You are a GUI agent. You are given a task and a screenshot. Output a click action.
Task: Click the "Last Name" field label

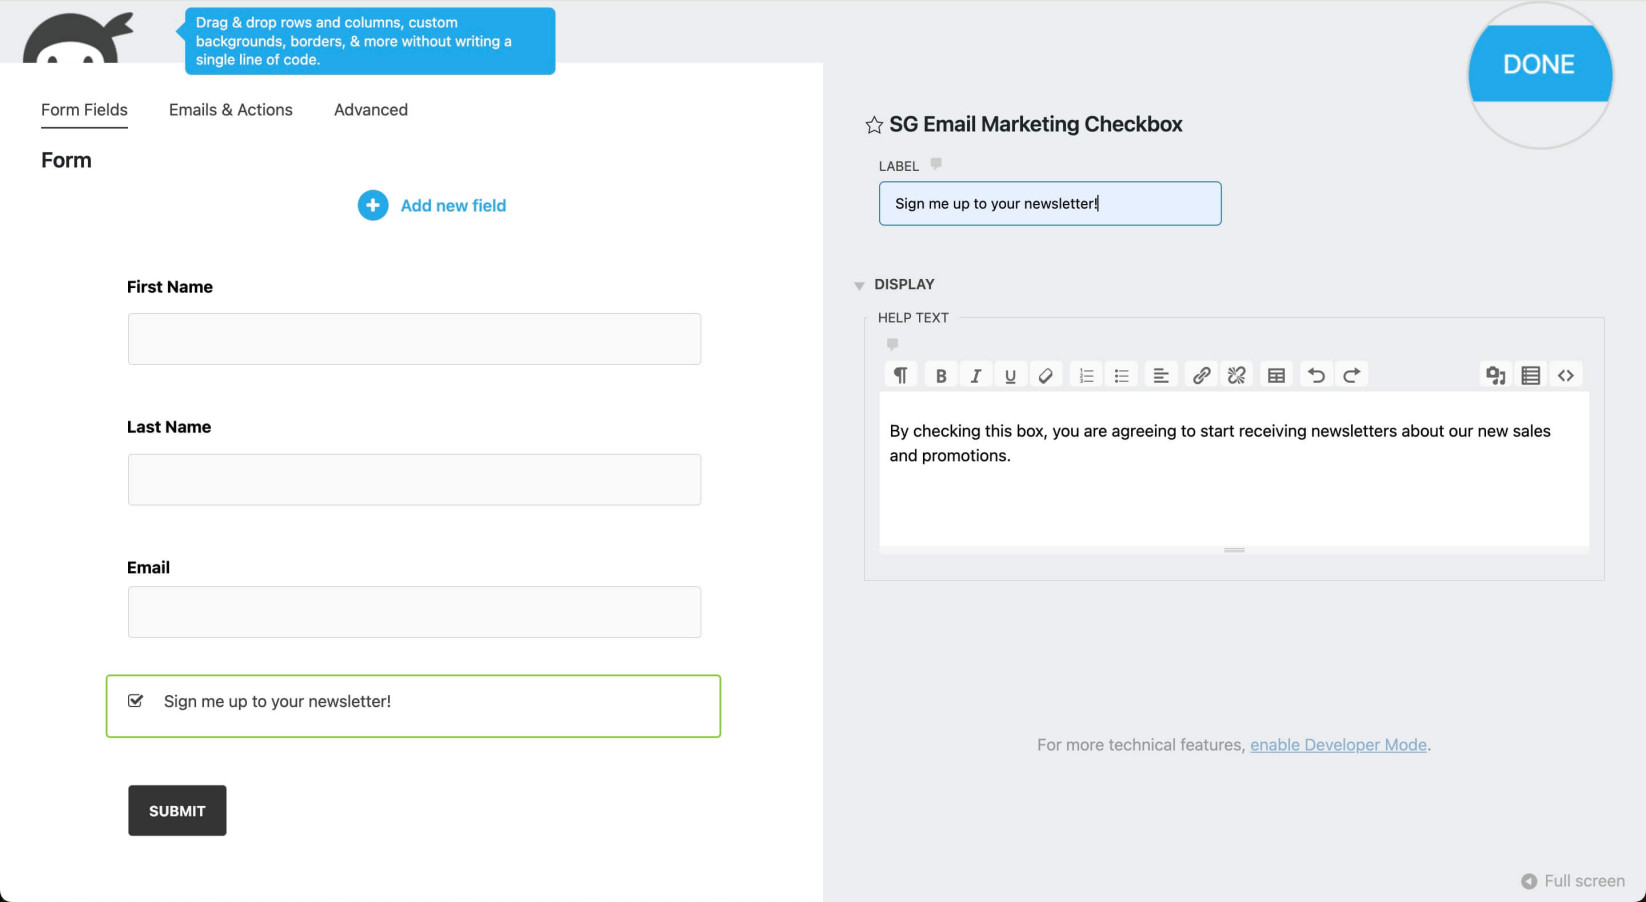click(169, 427)
